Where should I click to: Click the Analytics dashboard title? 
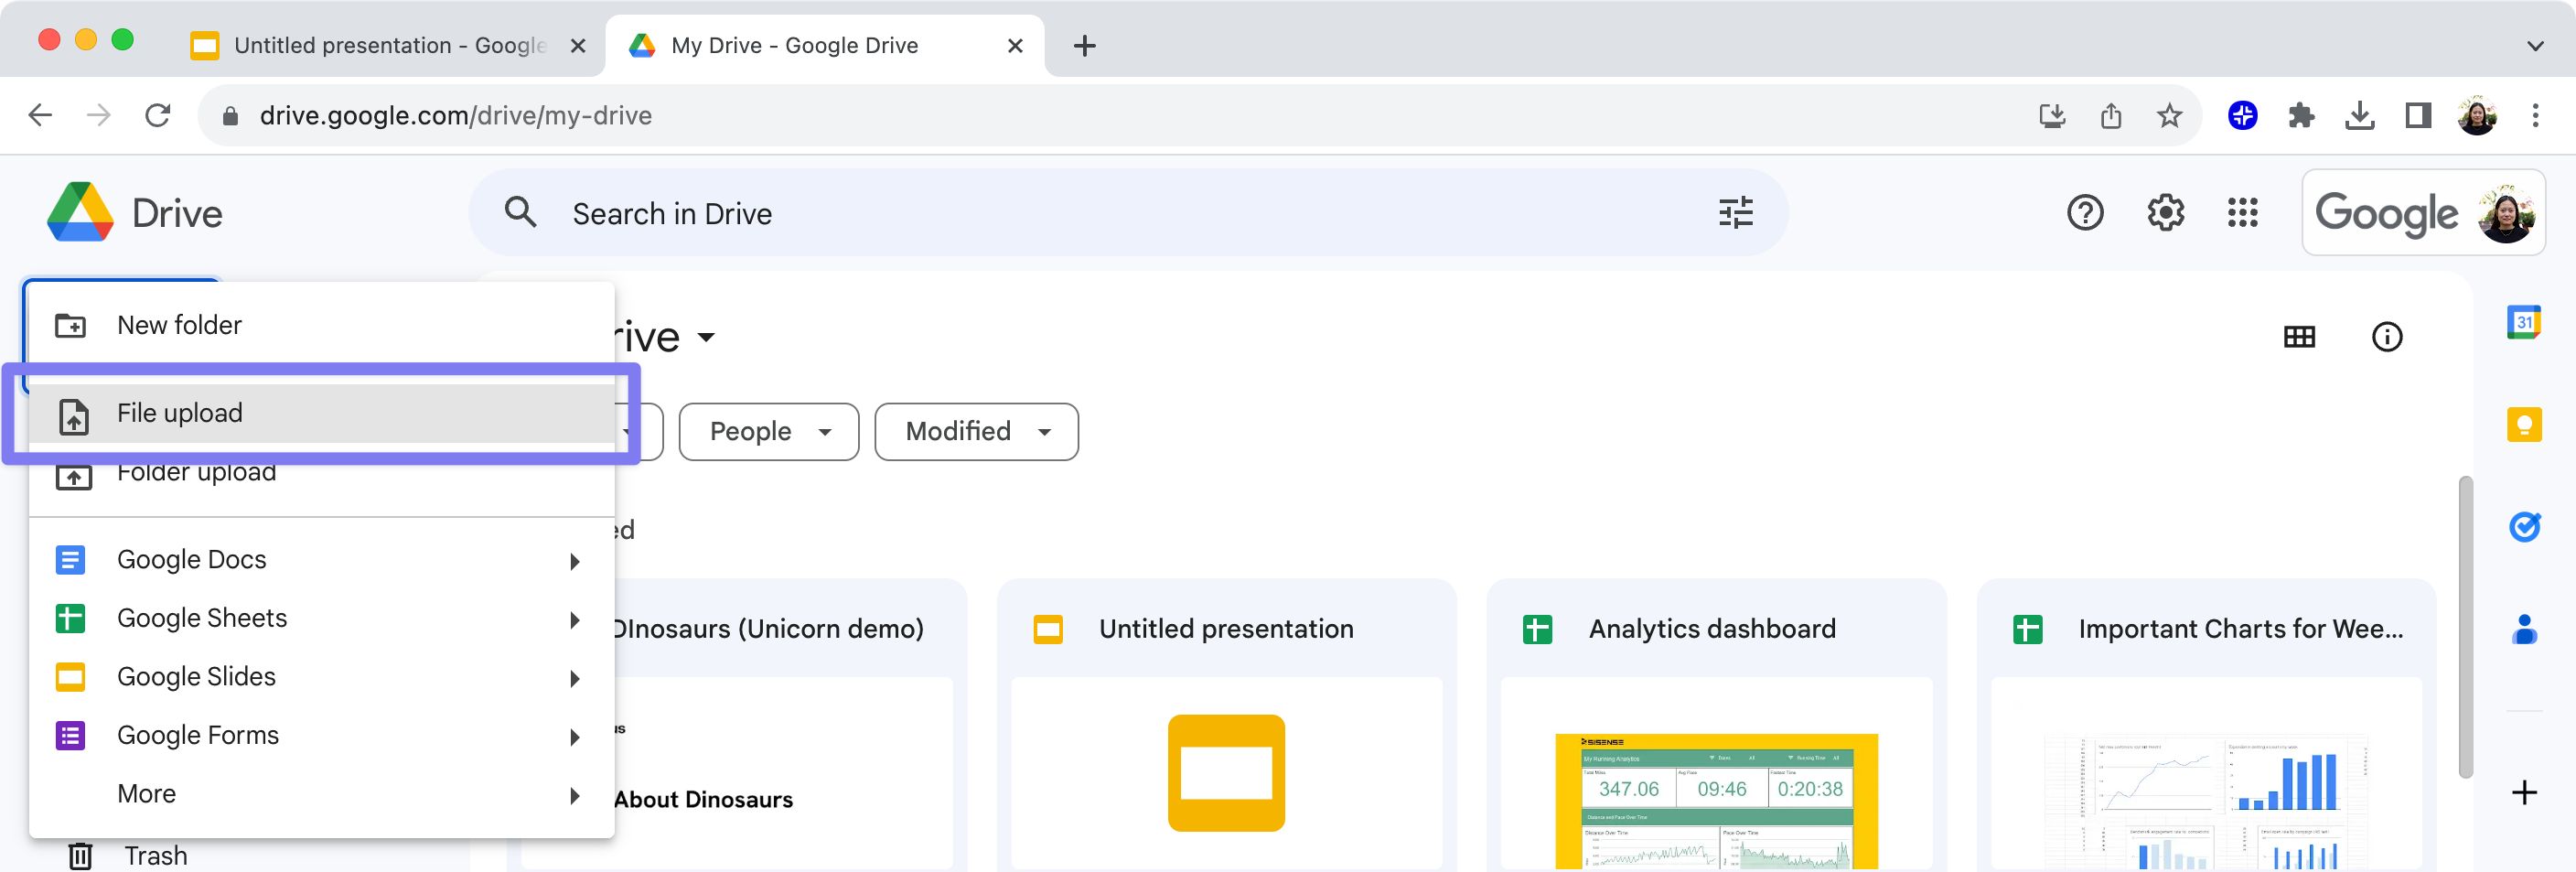point(1712,629)
